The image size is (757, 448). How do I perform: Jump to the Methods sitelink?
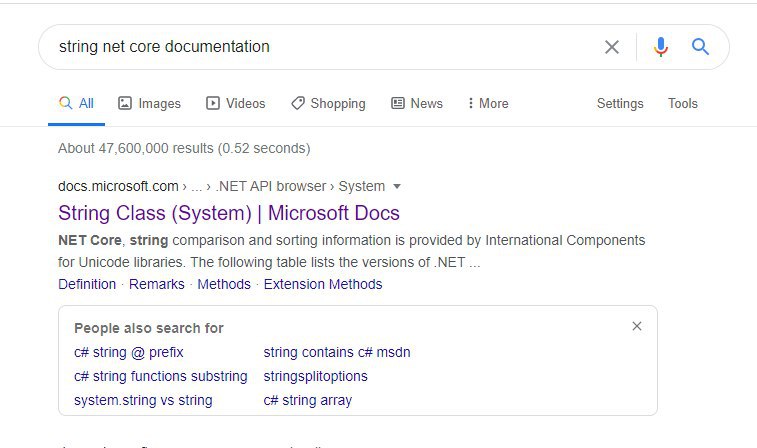point(224,284)
